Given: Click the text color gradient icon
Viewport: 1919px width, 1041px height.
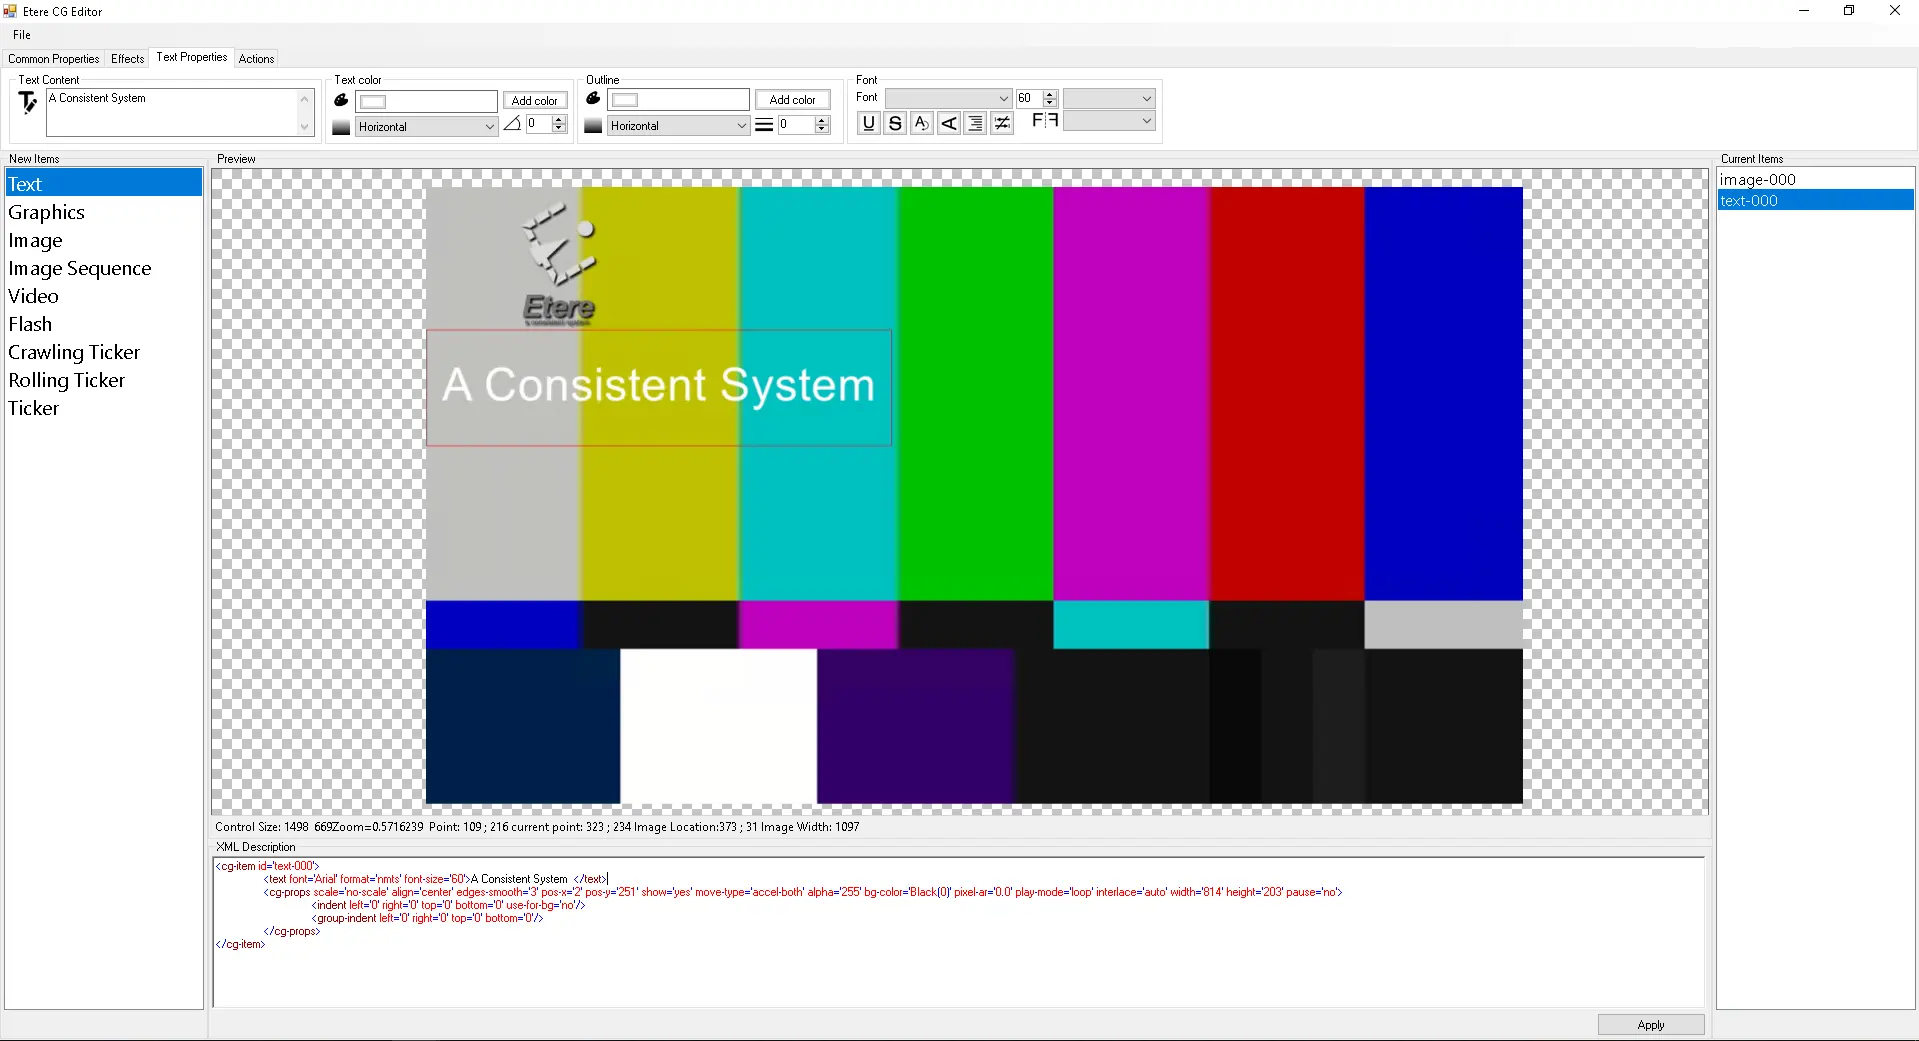Looking at the screenshot, I should point(341,127).
